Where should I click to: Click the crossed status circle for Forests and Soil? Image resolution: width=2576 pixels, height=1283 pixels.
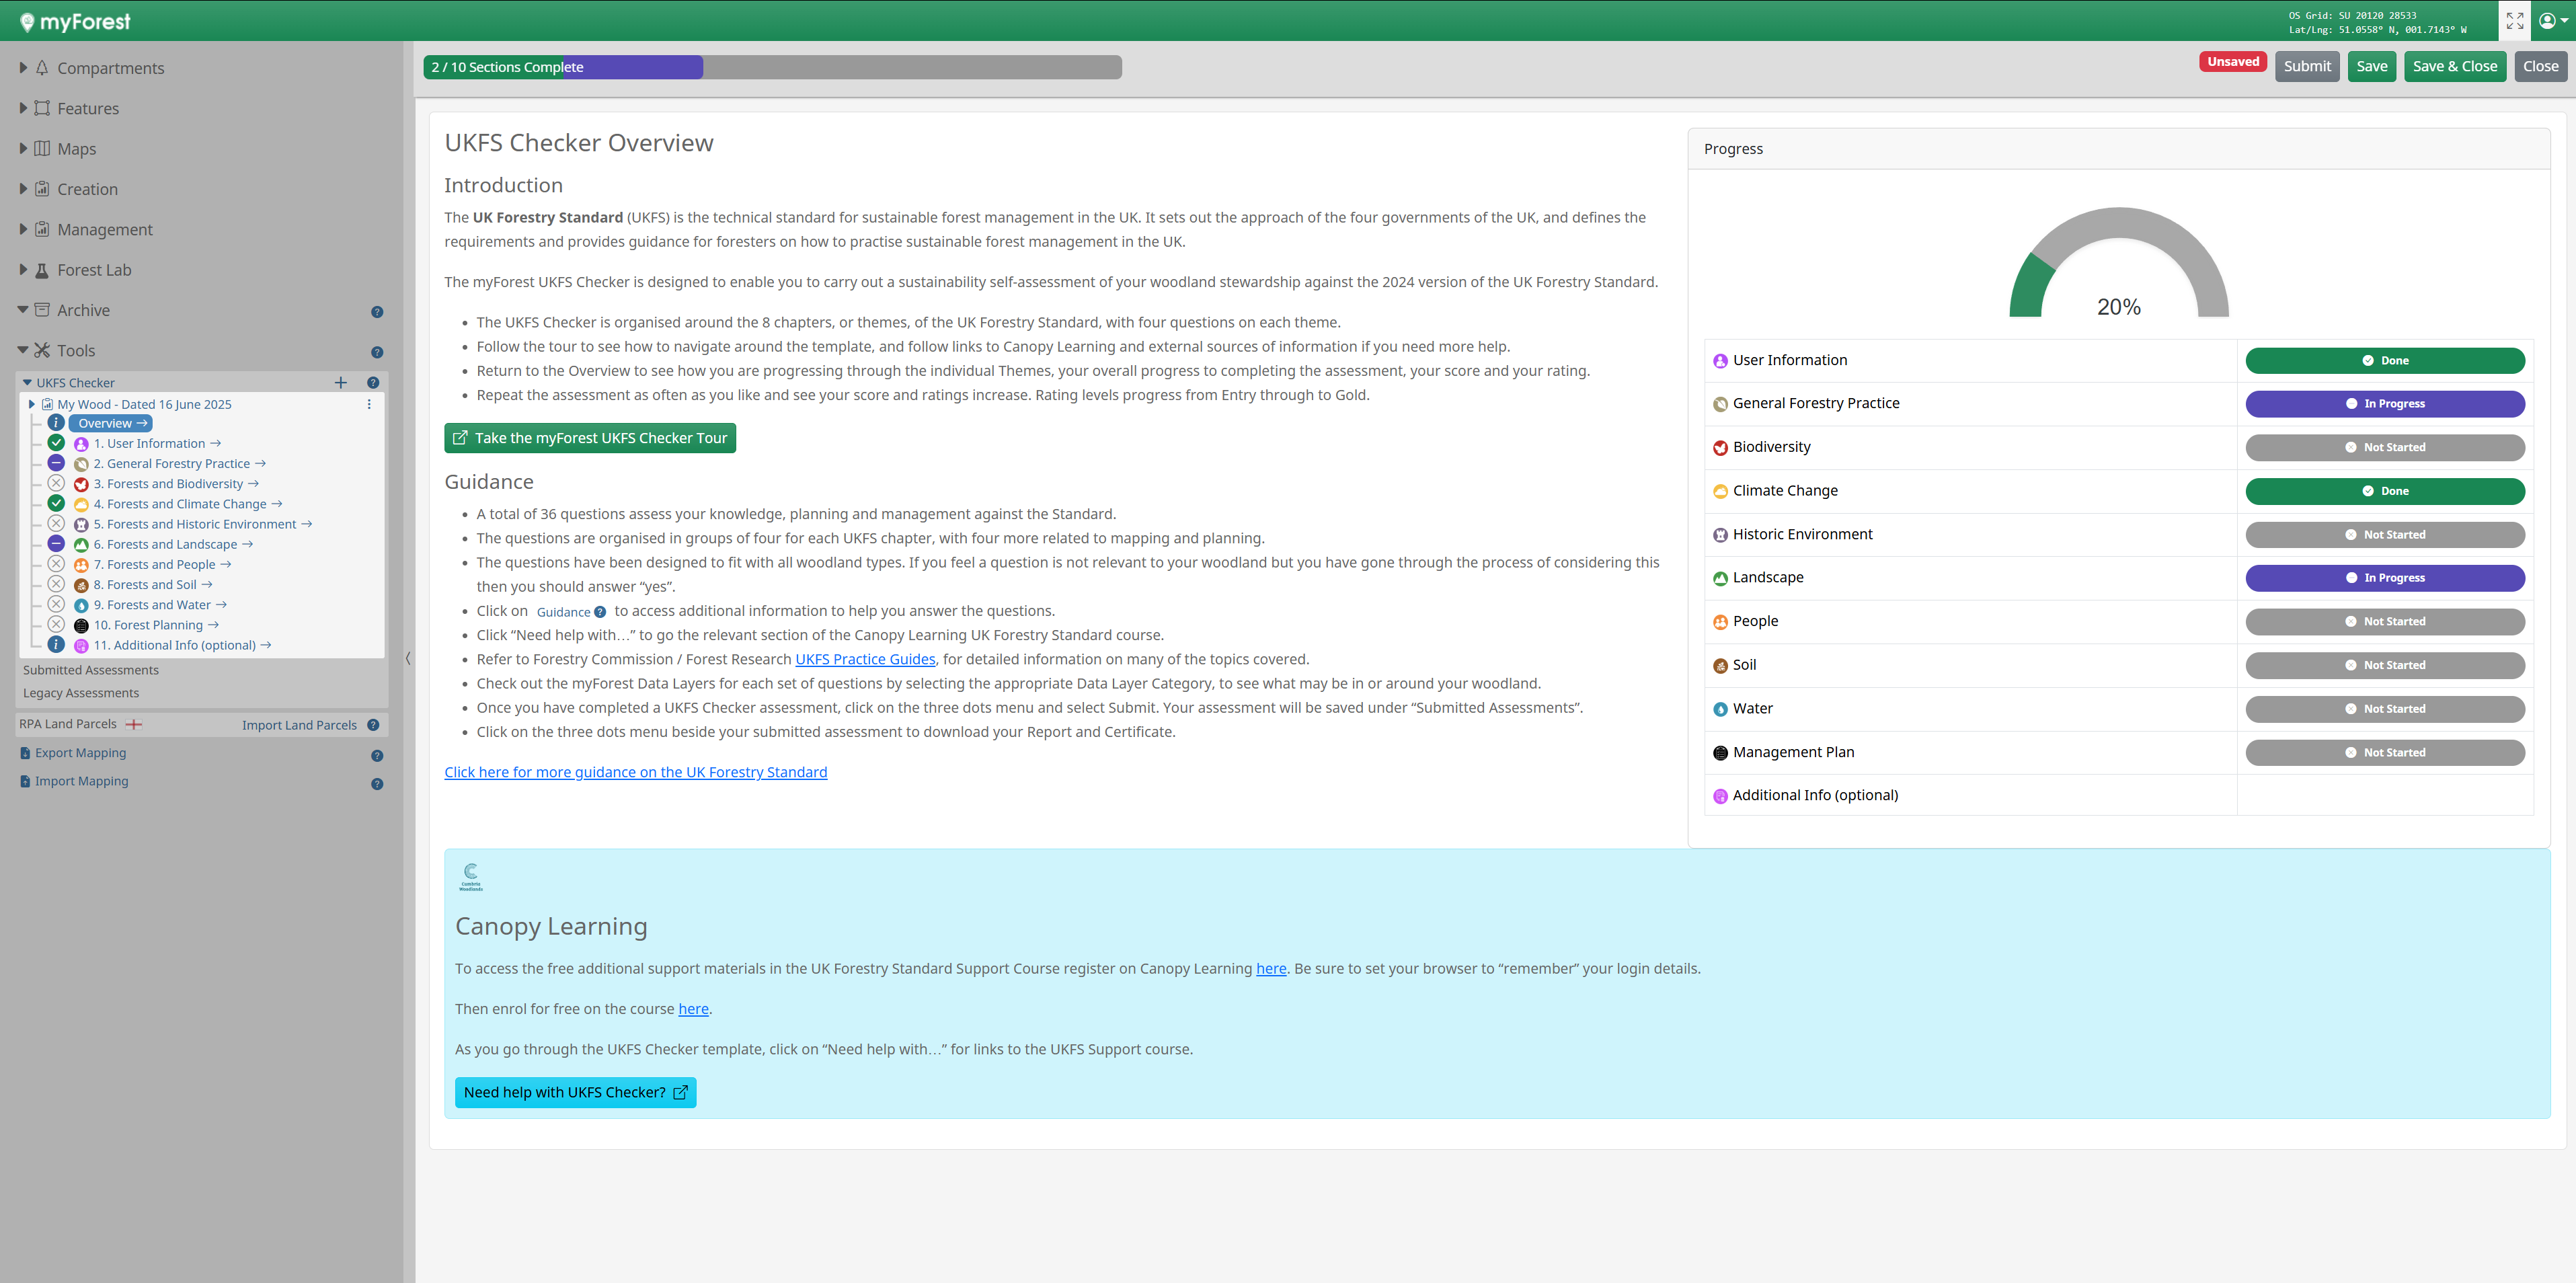[x=56, y=584]
